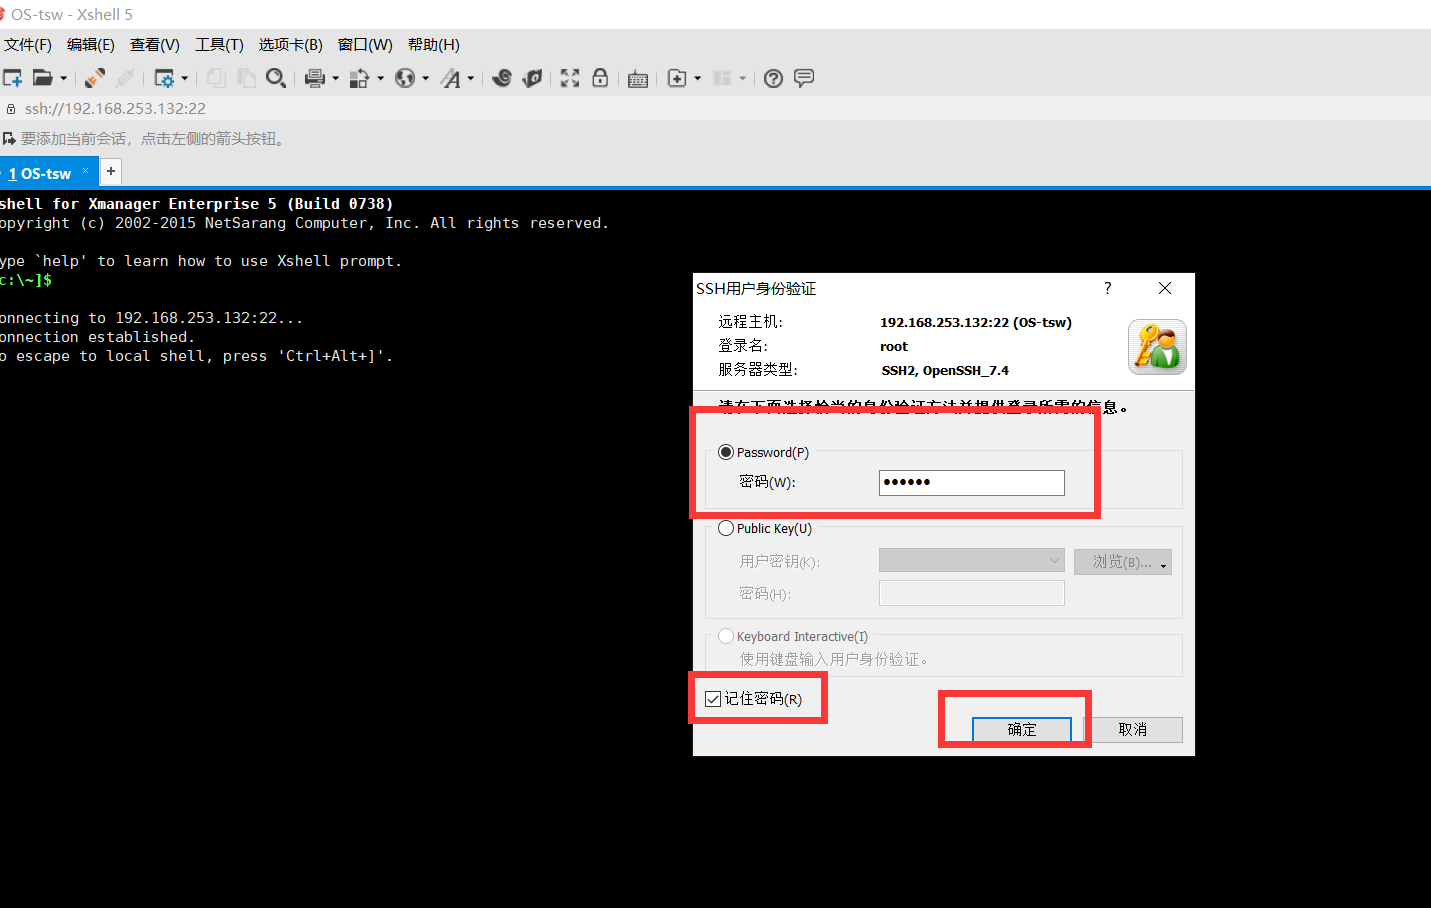Click the 取消 cancel button
The height and width of the screenshot is (908, 1431).
tap(1133, 730)
